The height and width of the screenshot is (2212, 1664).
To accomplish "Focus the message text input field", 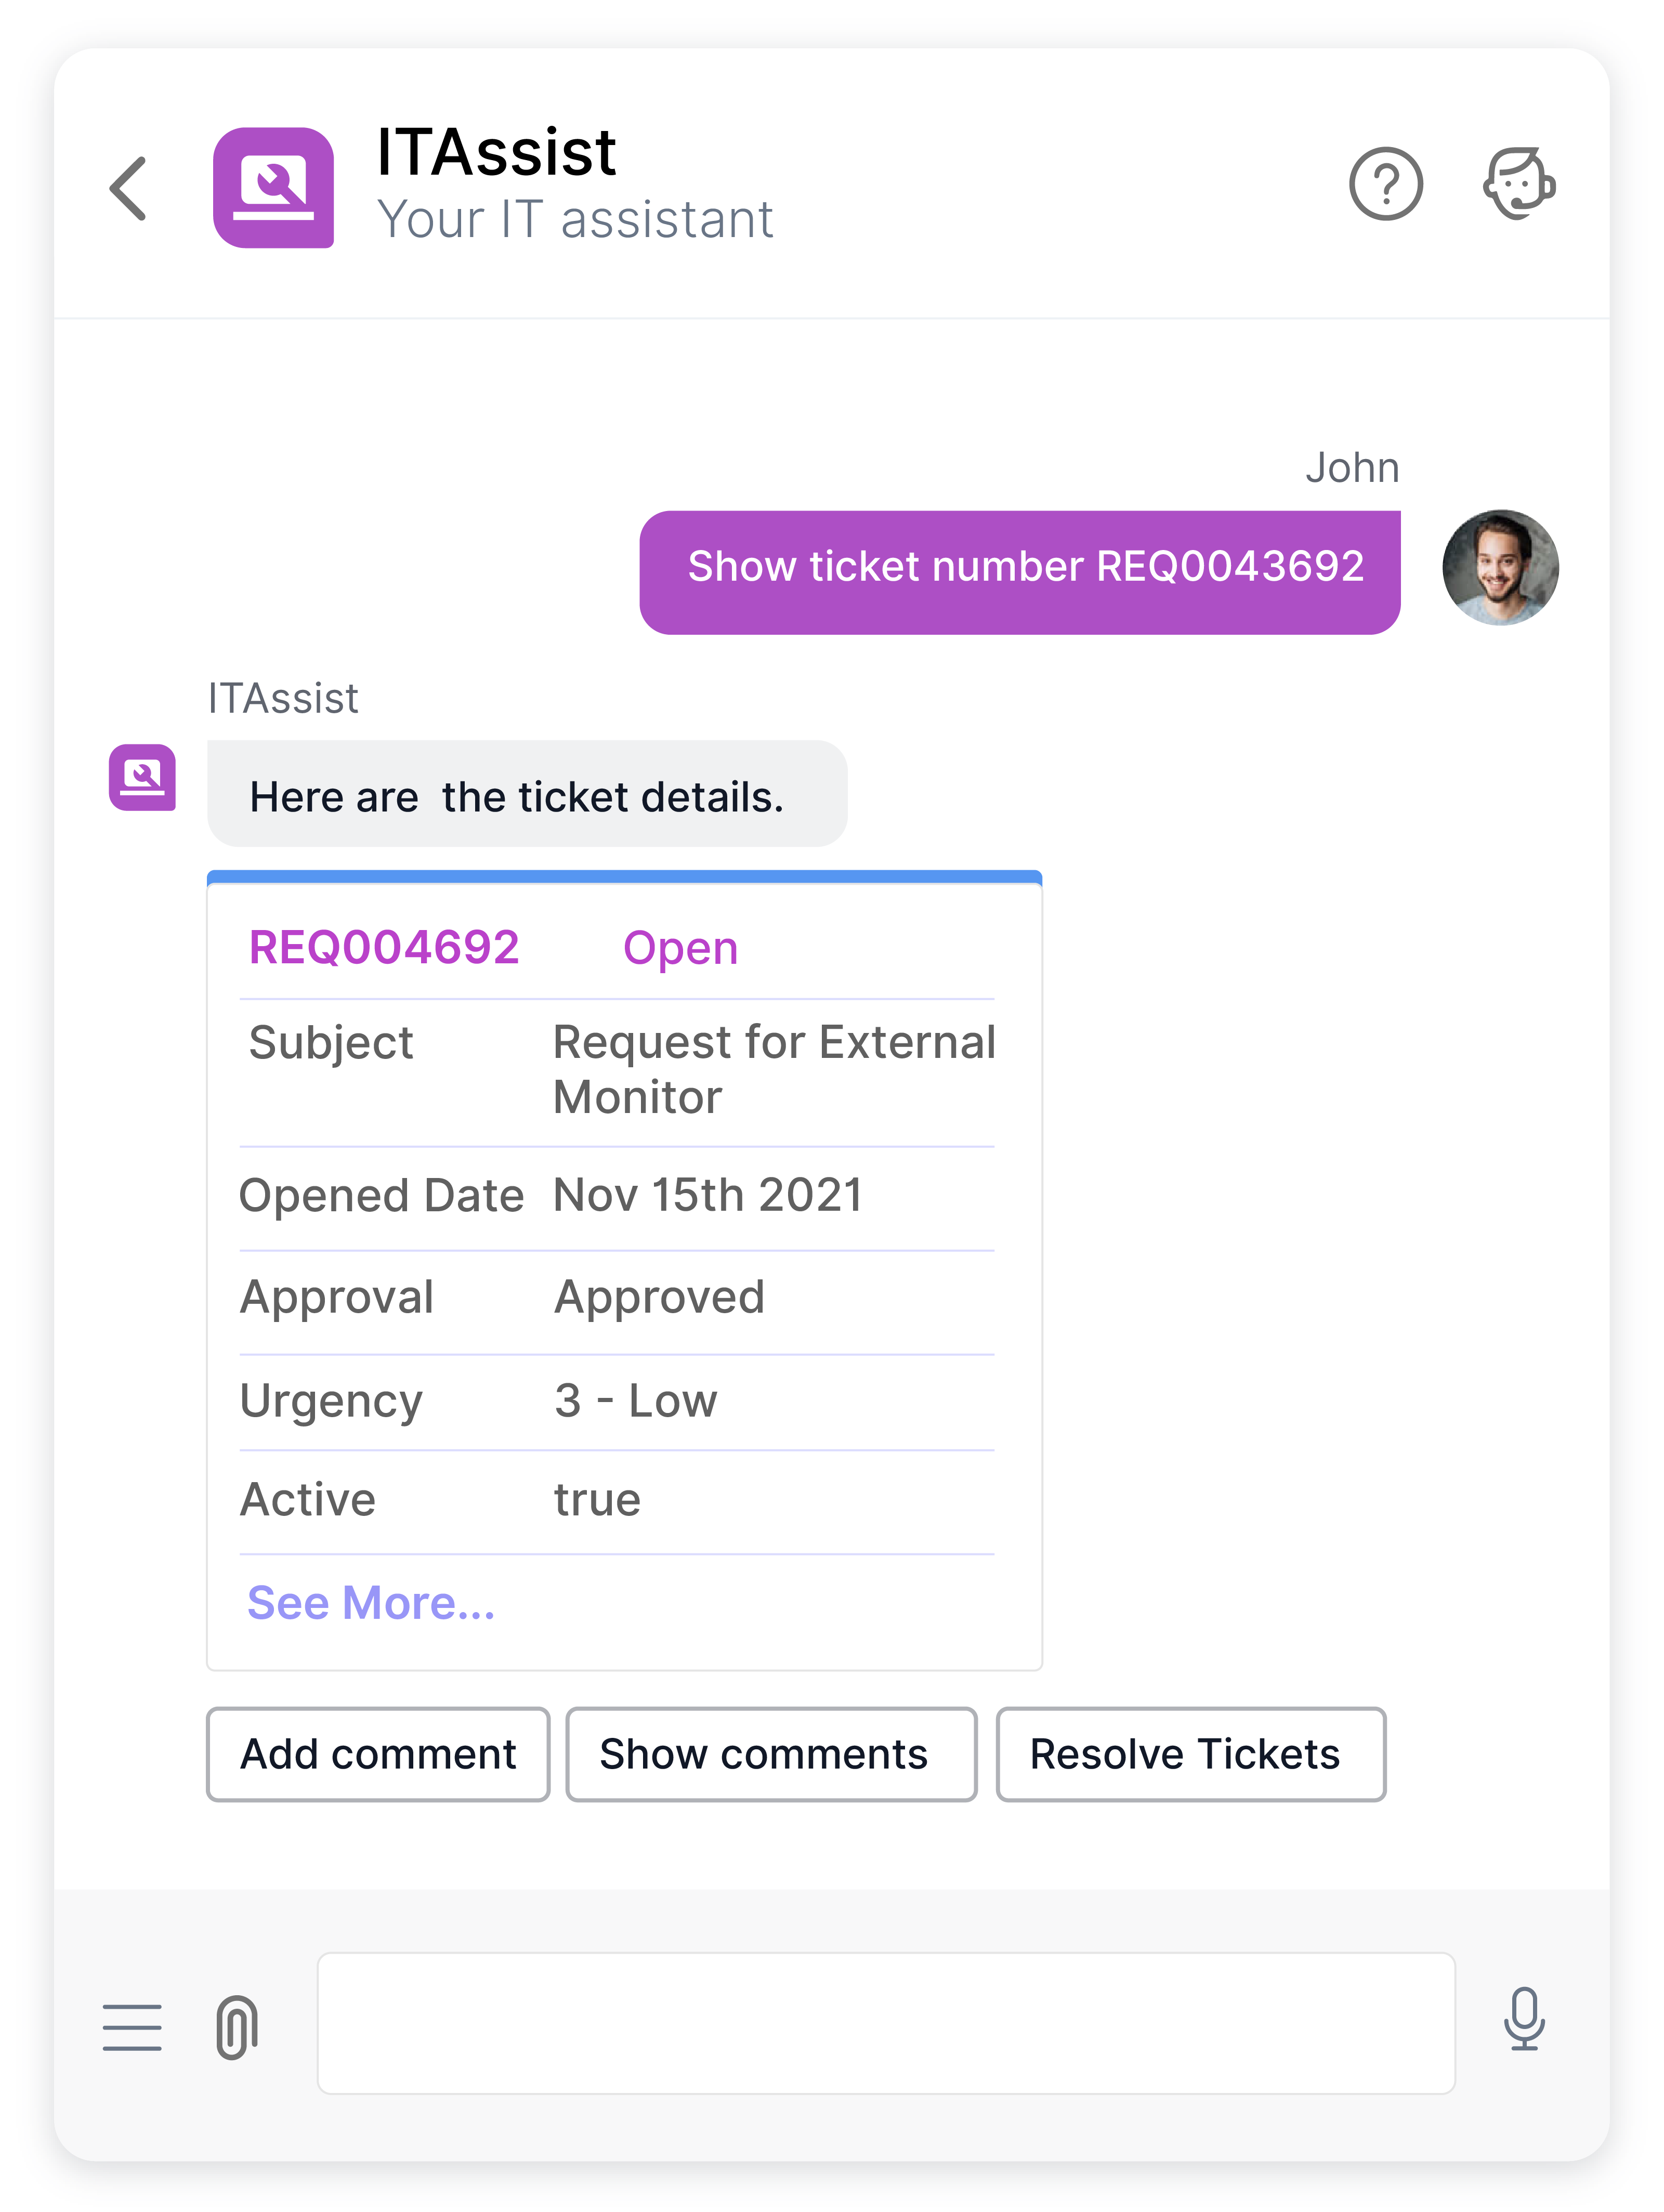I will pyautogui.click(x=886, y=2023).
